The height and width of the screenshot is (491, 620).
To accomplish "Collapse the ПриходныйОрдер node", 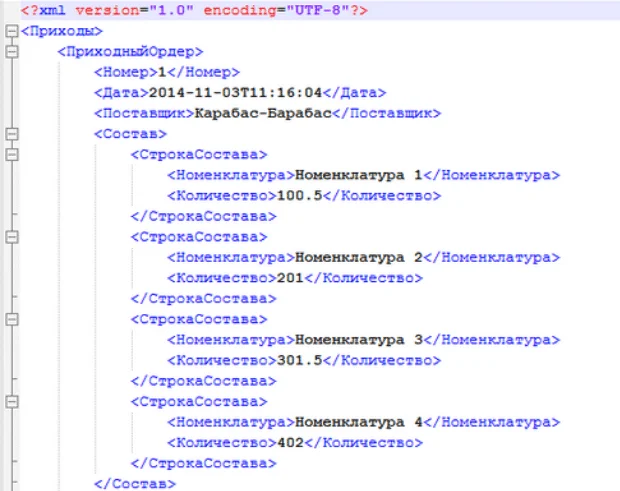I will [11, 51].
